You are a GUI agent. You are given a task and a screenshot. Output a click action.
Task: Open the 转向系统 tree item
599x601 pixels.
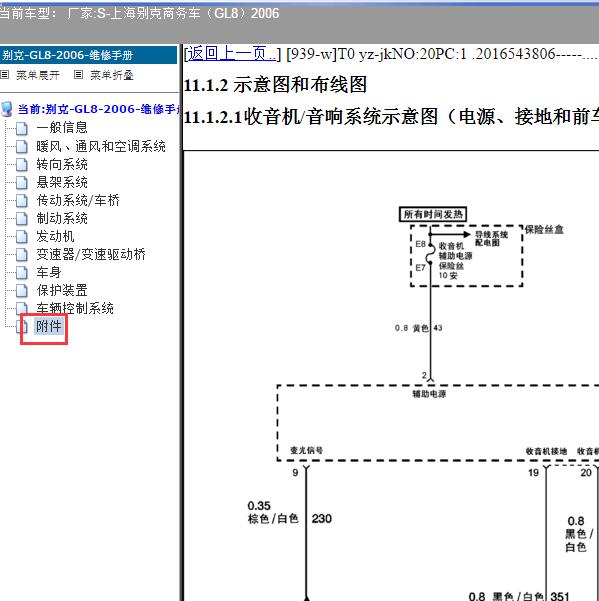click(62, 164)
